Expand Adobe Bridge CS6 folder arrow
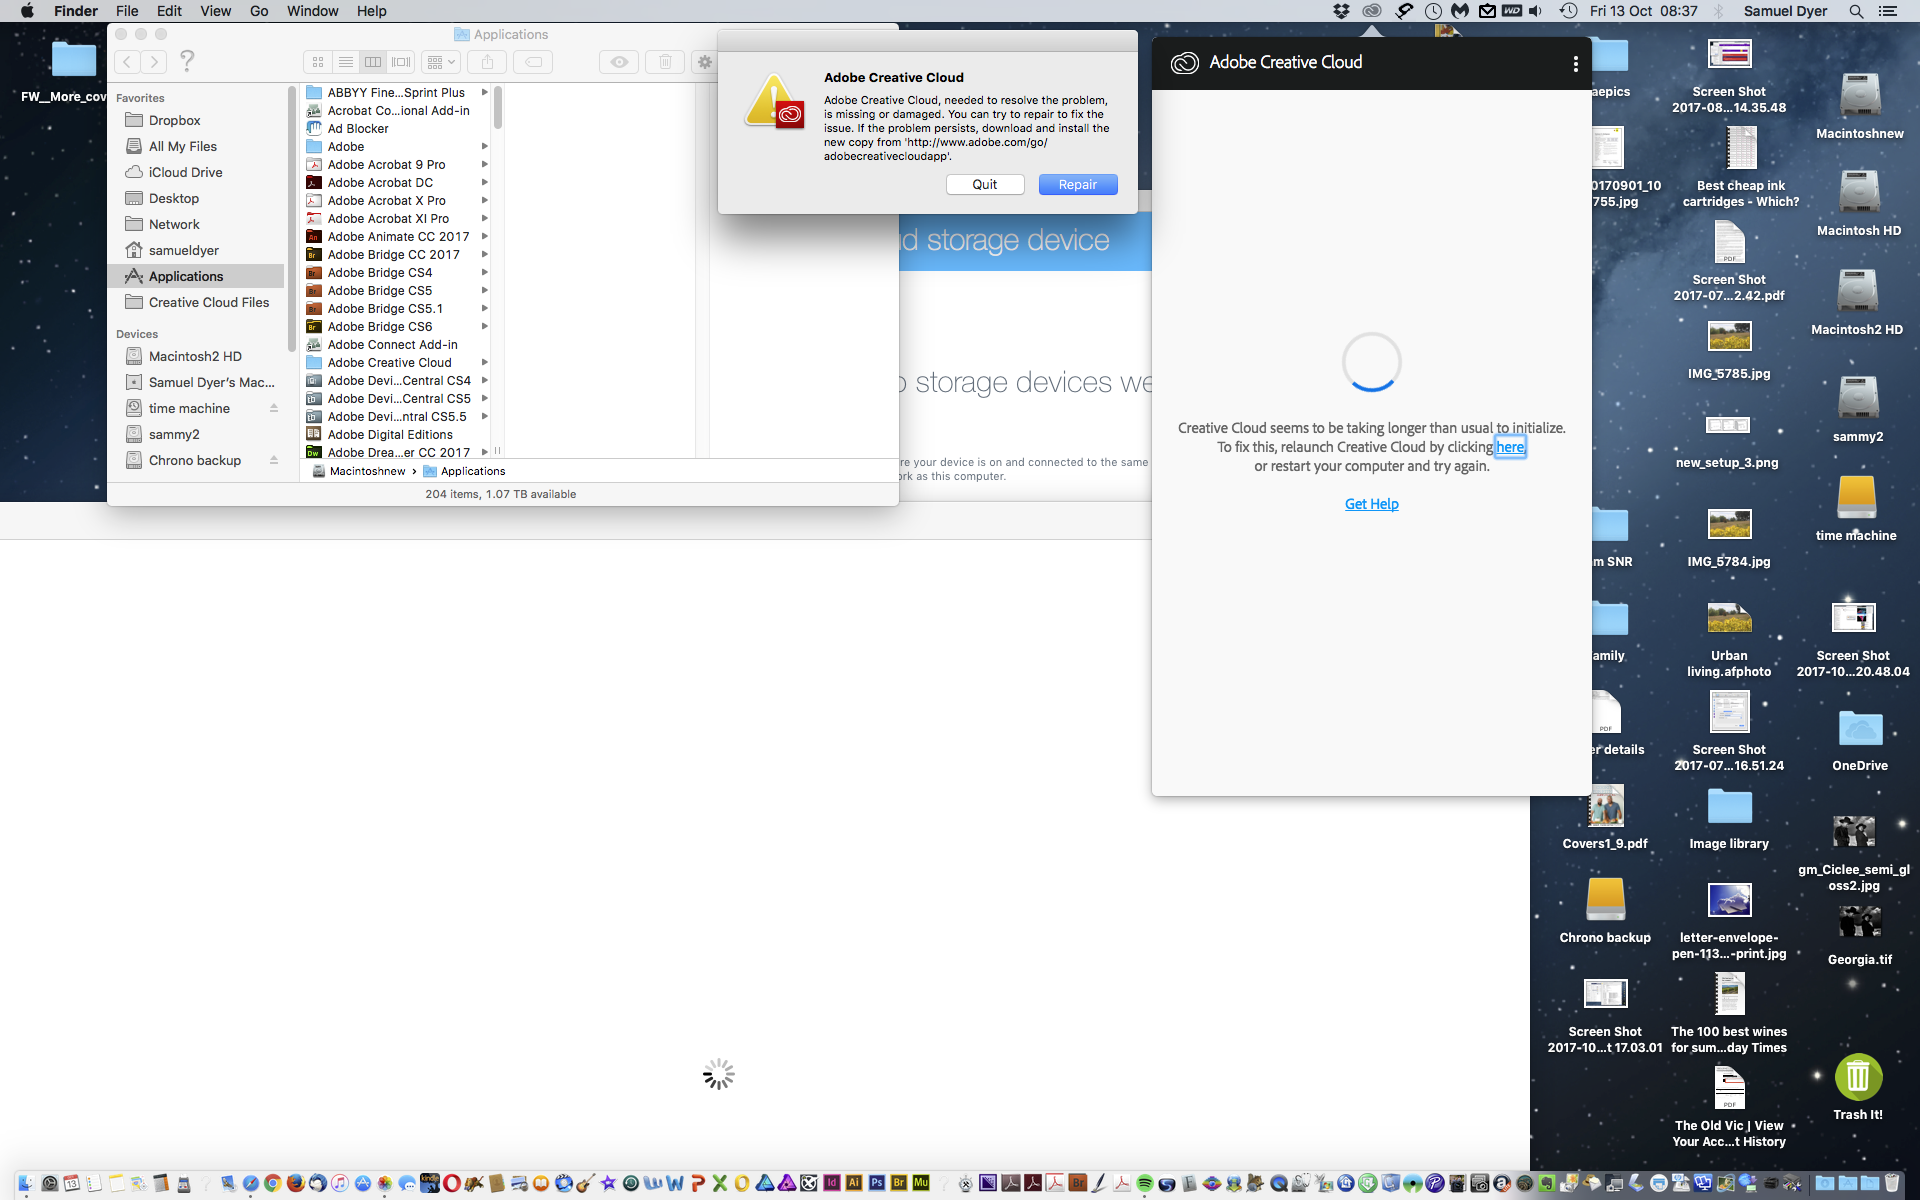 point(485,326)
